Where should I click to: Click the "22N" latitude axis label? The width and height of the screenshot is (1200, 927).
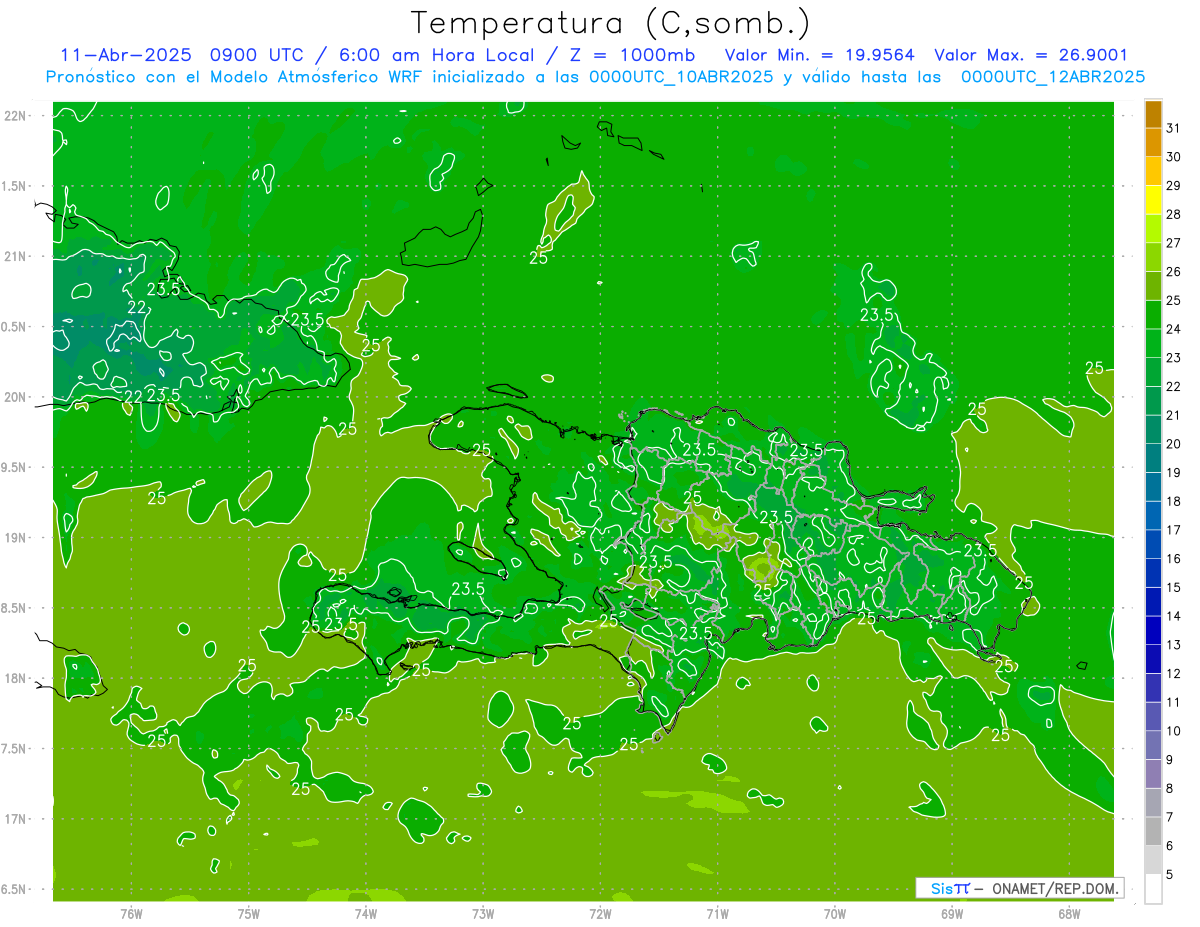point(15,116)
